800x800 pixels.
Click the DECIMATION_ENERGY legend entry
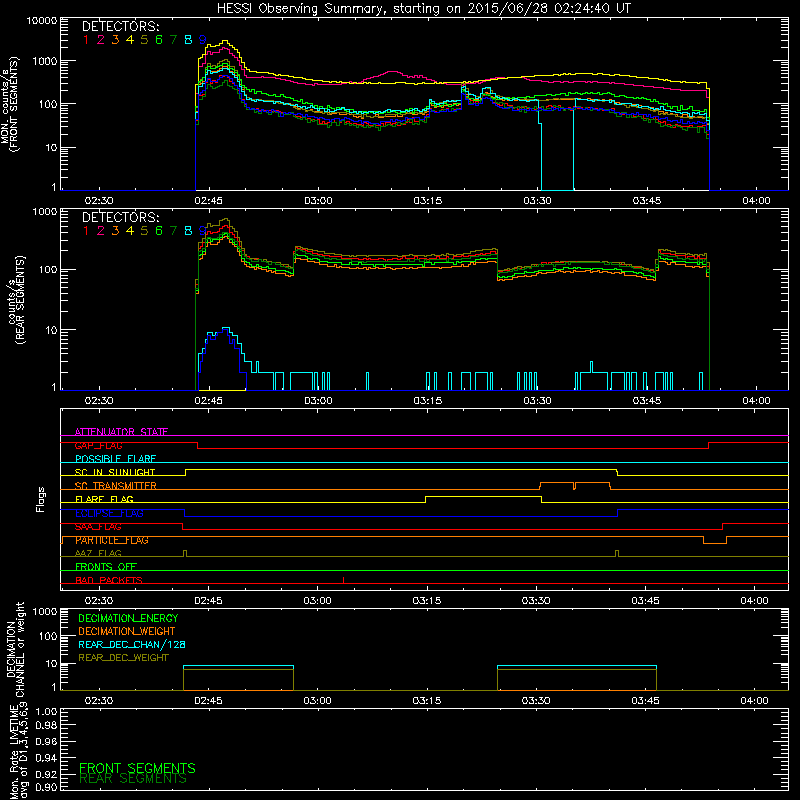tap(128, 618)
